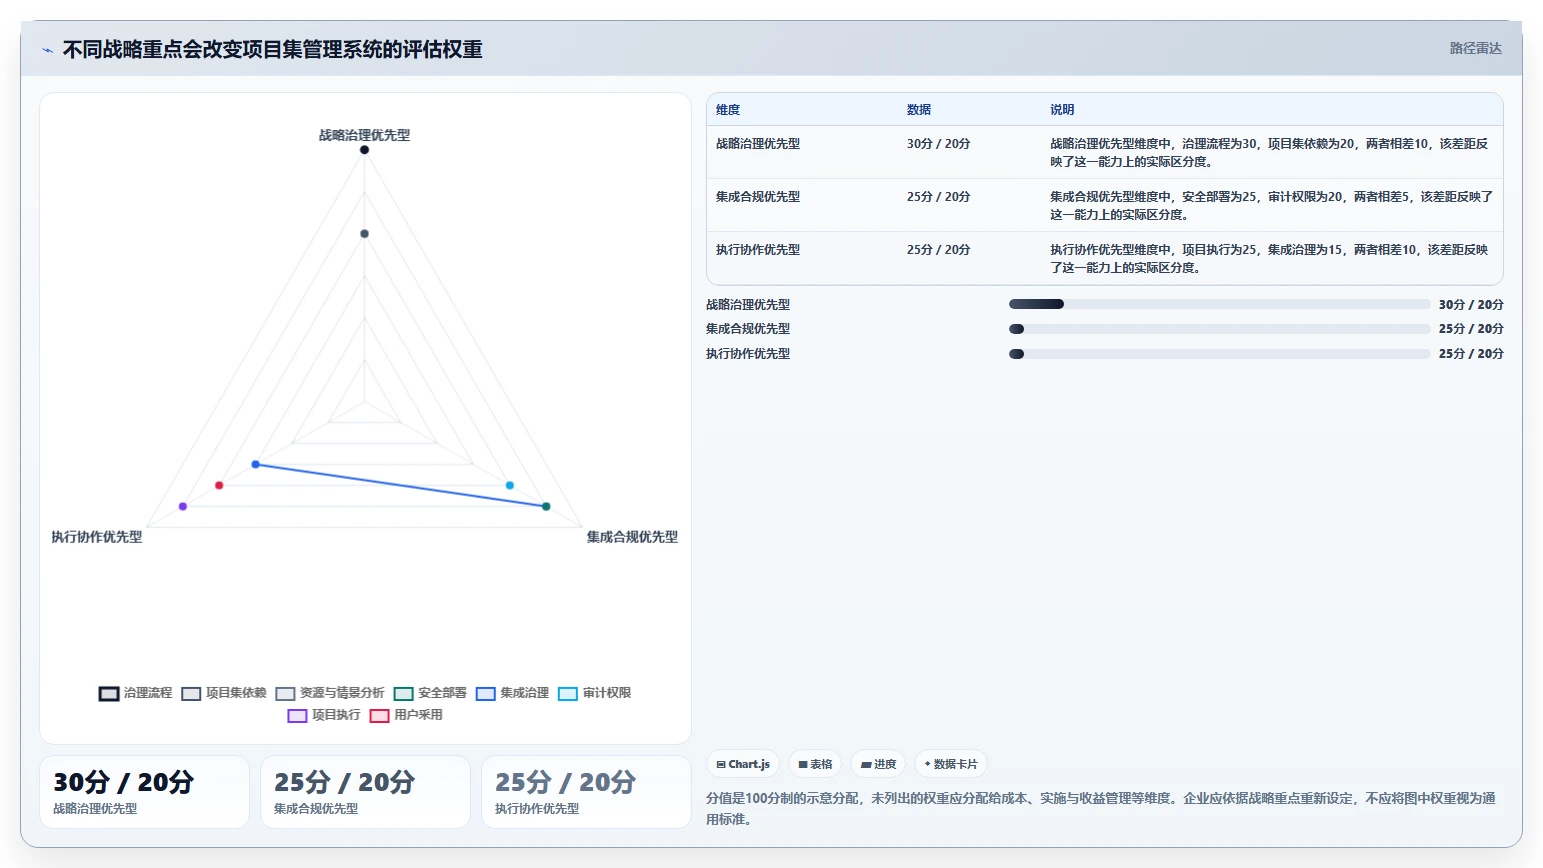Click the 30分 / 20分 cell in the table
The height and width of the screenshot is (868, 1543).
(x=939, y=144)
